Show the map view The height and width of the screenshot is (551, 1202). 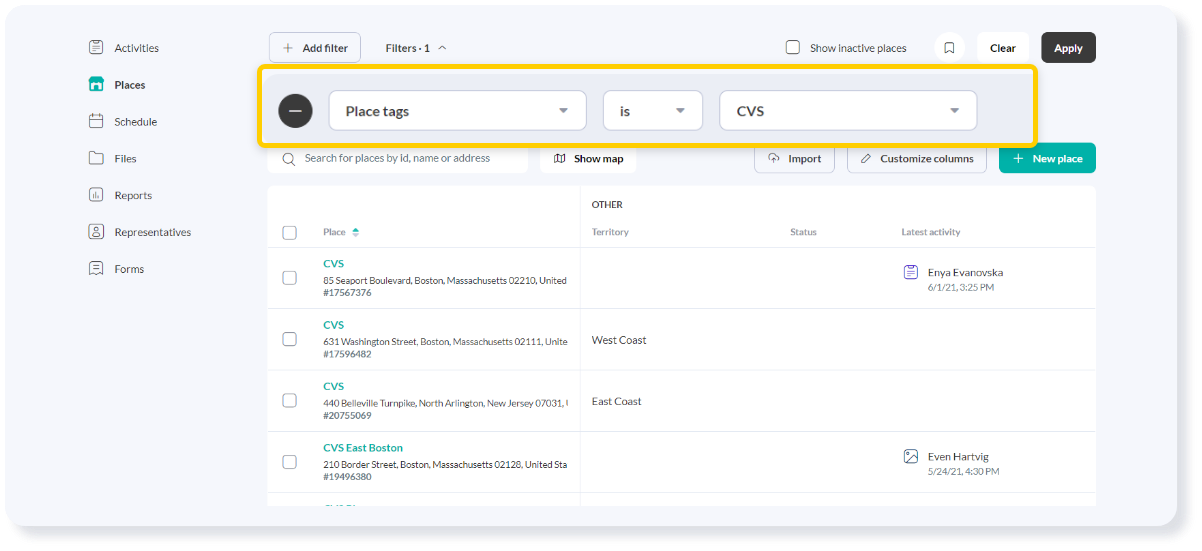tap(588, 158)
